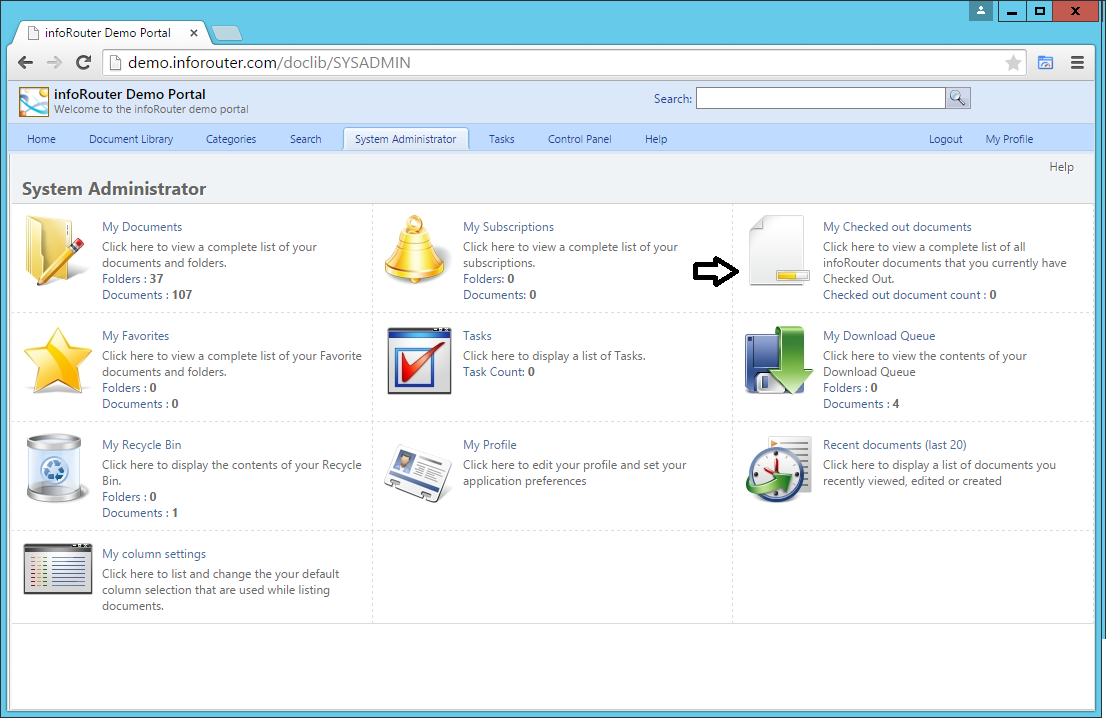Click the infoRouter portal logo

(34, 102)
